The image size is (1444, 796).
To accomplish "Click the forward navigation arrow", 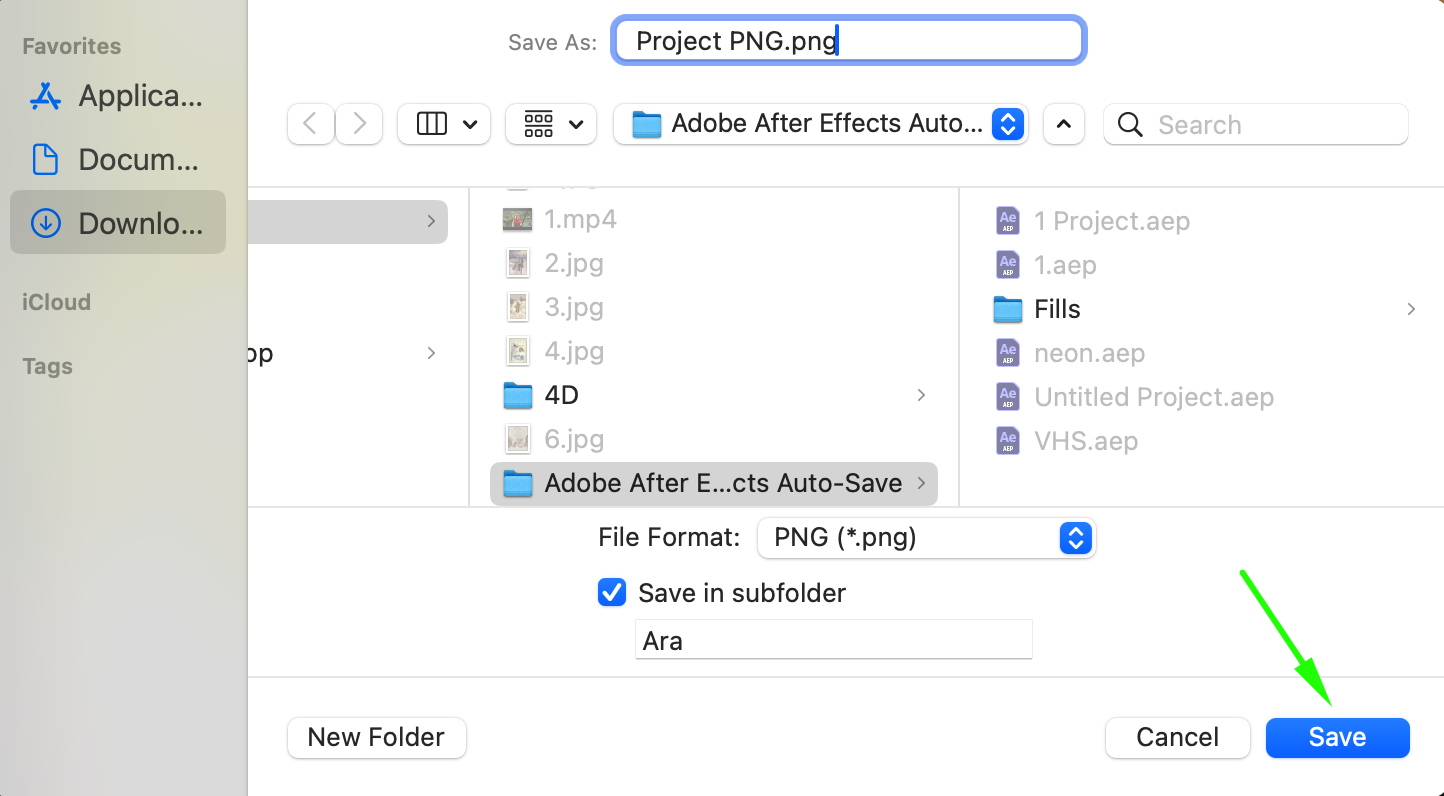I will tap(359, 124).
